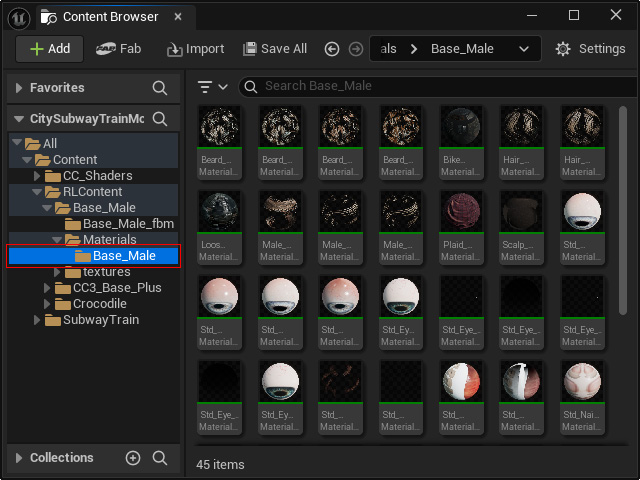This screenshot has height=480, width=640.
Task: Click the truncated 'als' breadcrumb segment
Action: [x=388, y=49]
